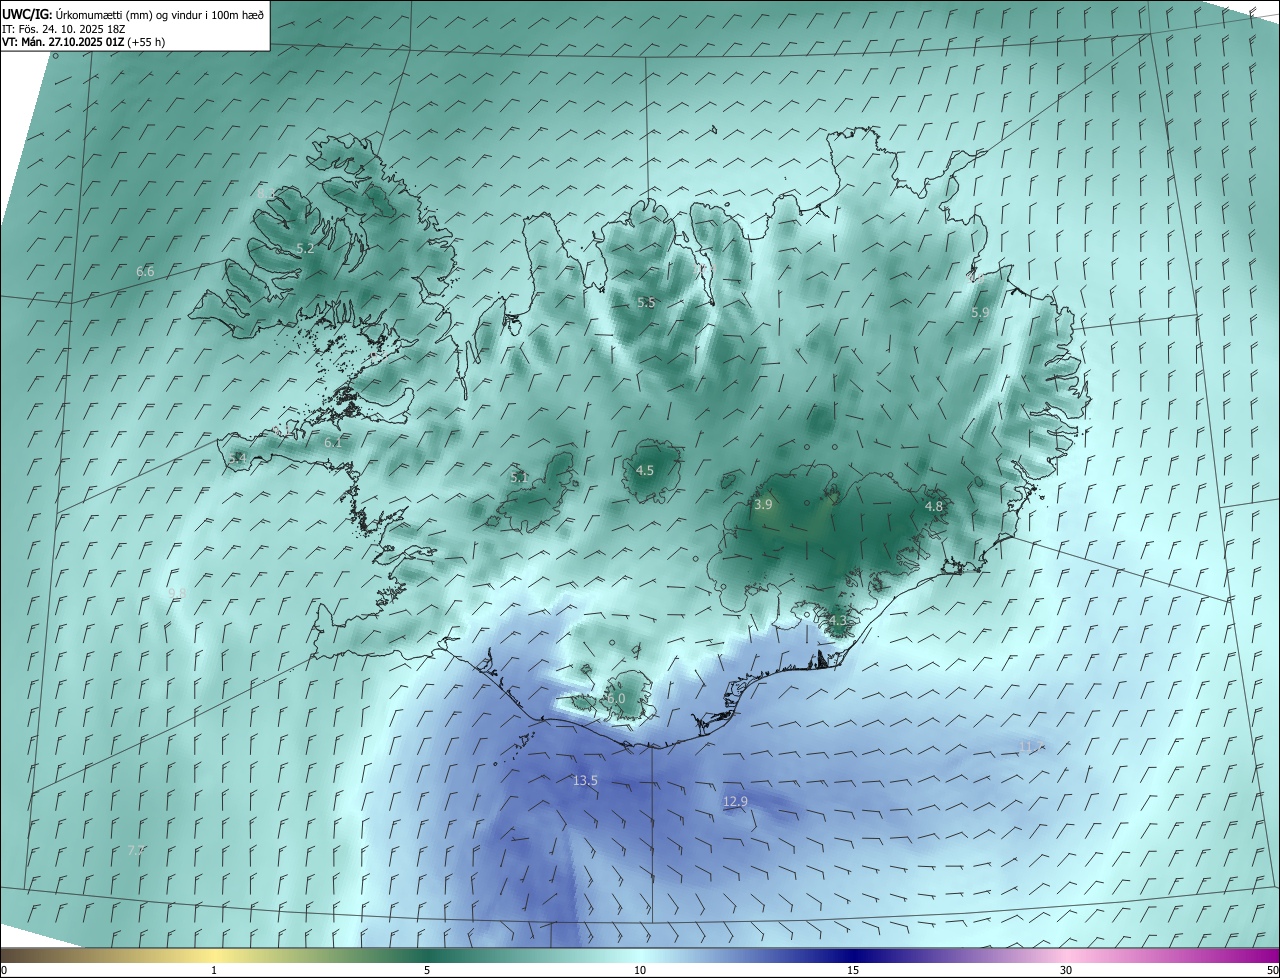This screenshot has height=978, width=1280.
Task: Click the colorbar tick label 10
Action: coord(640,970)
